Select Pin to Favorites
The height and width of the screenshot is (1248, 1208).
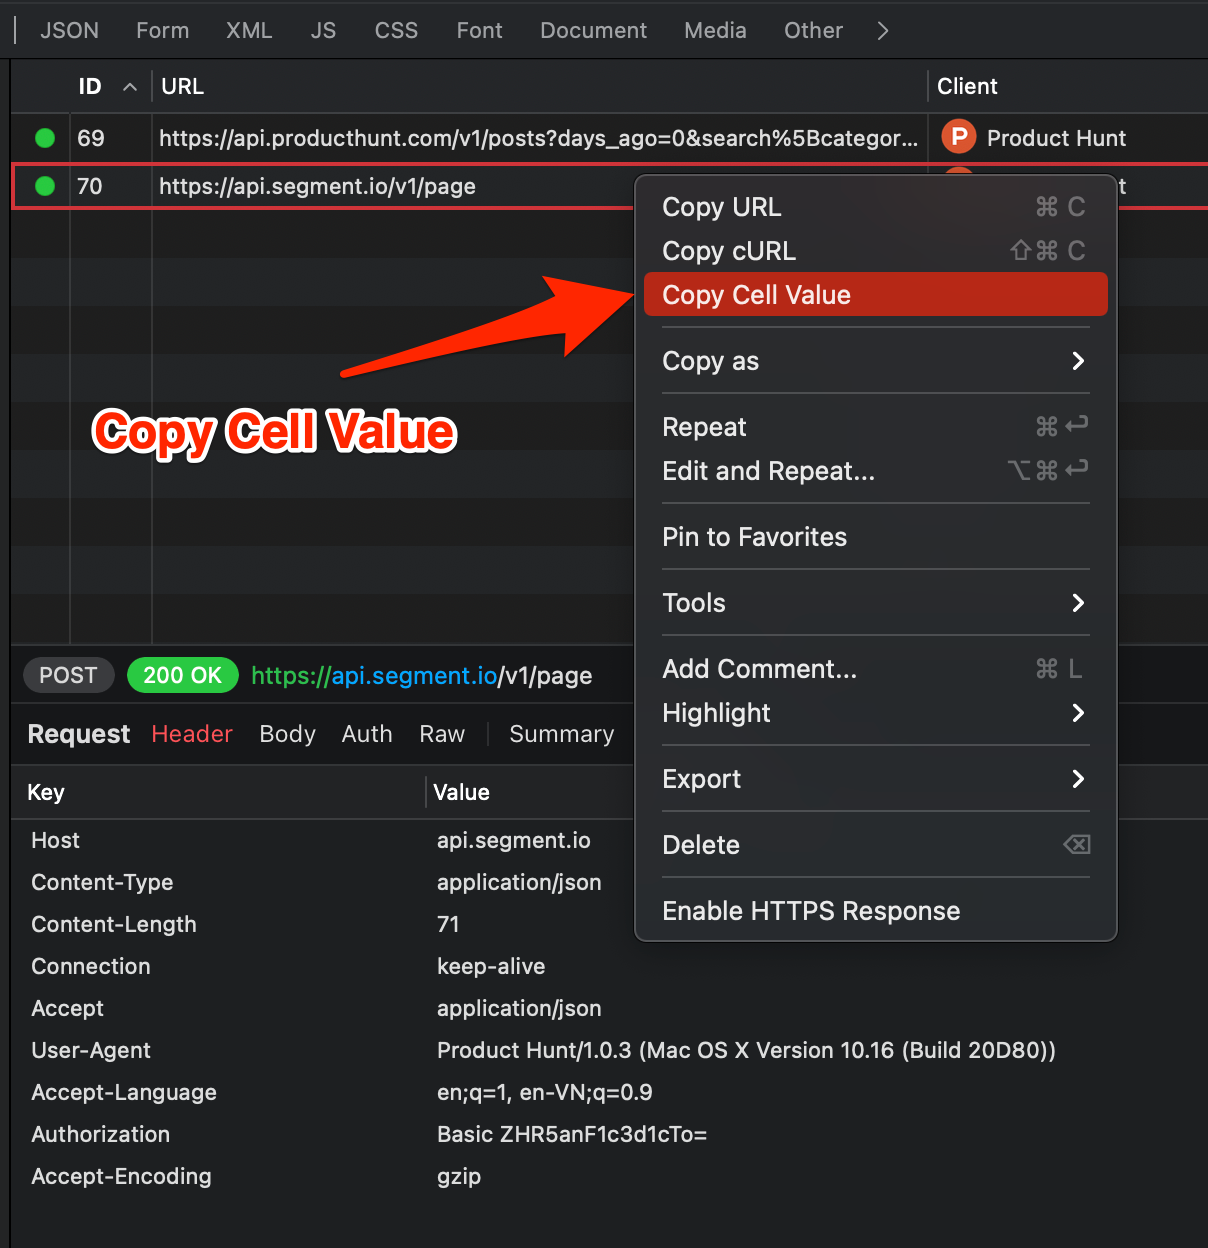point(875,537)
